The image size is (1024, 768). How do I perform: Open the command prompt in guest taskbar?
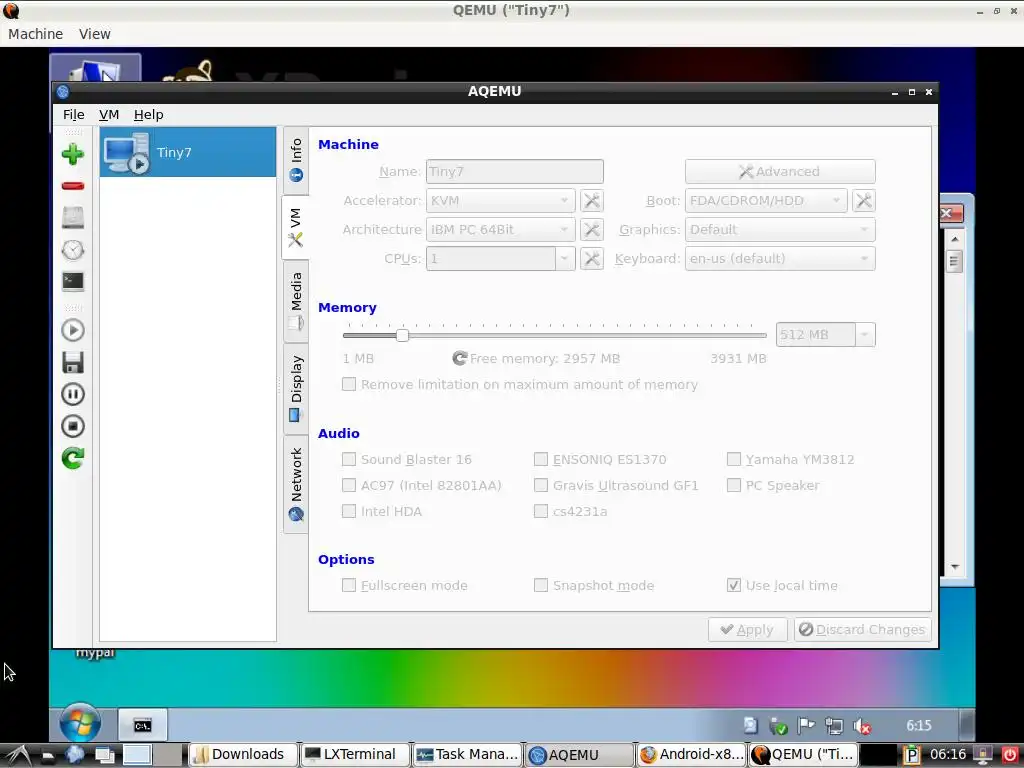[x=142, y=726]
